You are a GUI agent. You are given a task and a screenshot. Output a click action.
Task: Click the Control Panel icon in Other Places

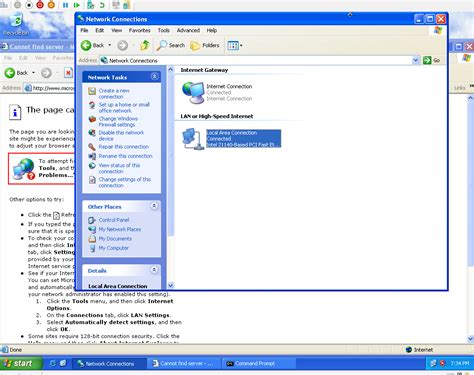coord(92,220)
